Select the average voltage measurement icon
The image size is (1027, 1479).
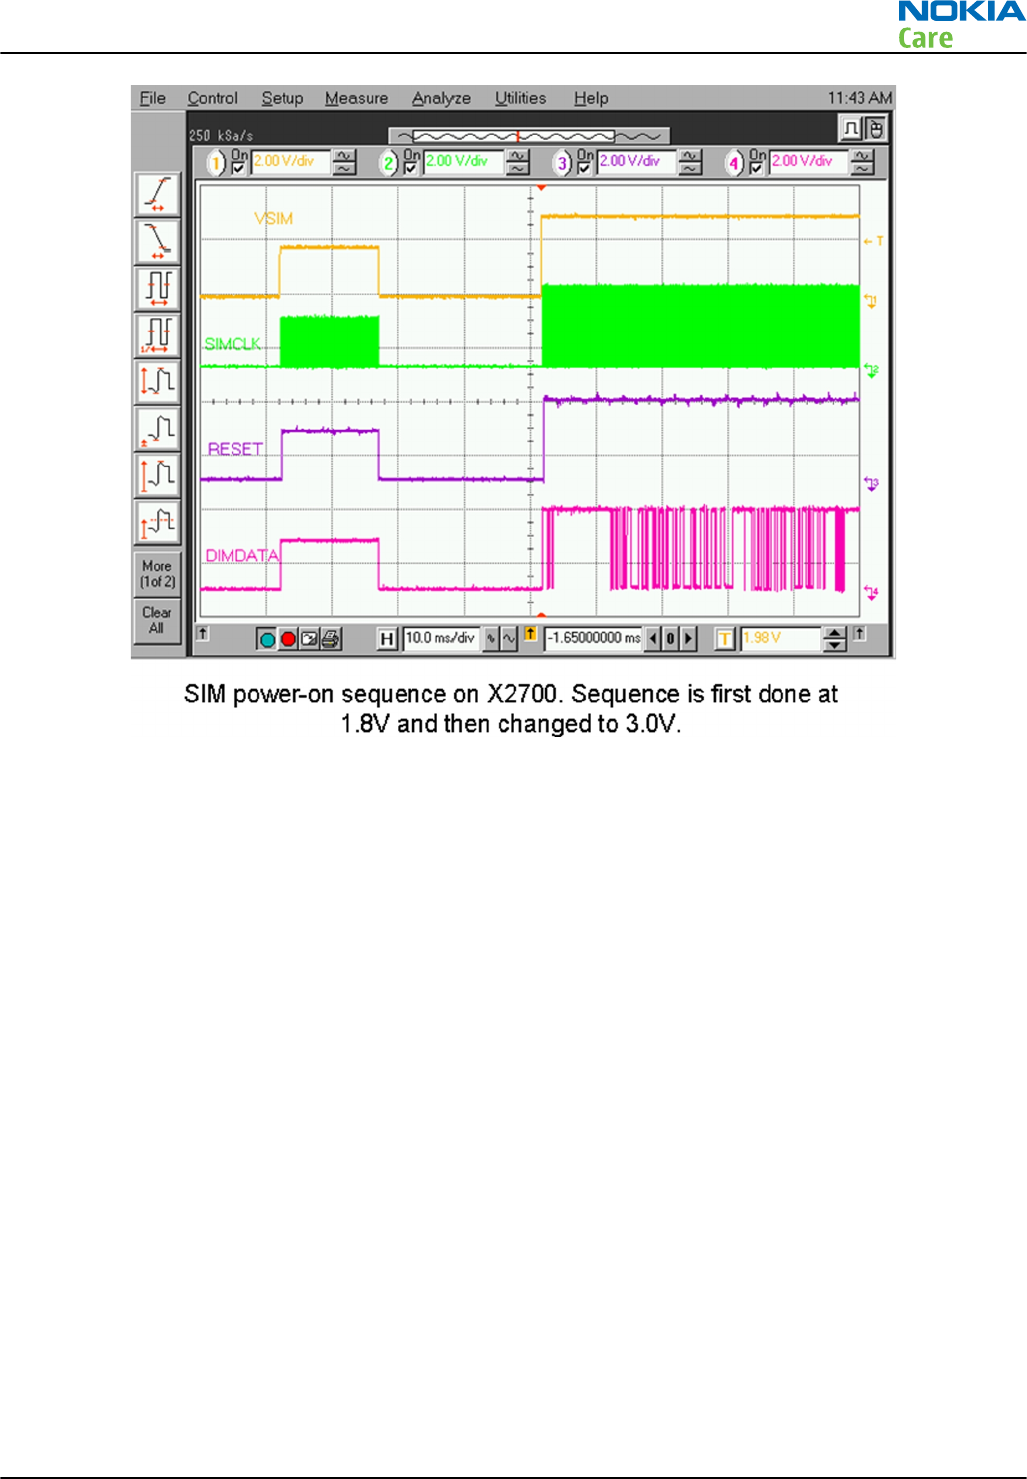pos(157,521)
